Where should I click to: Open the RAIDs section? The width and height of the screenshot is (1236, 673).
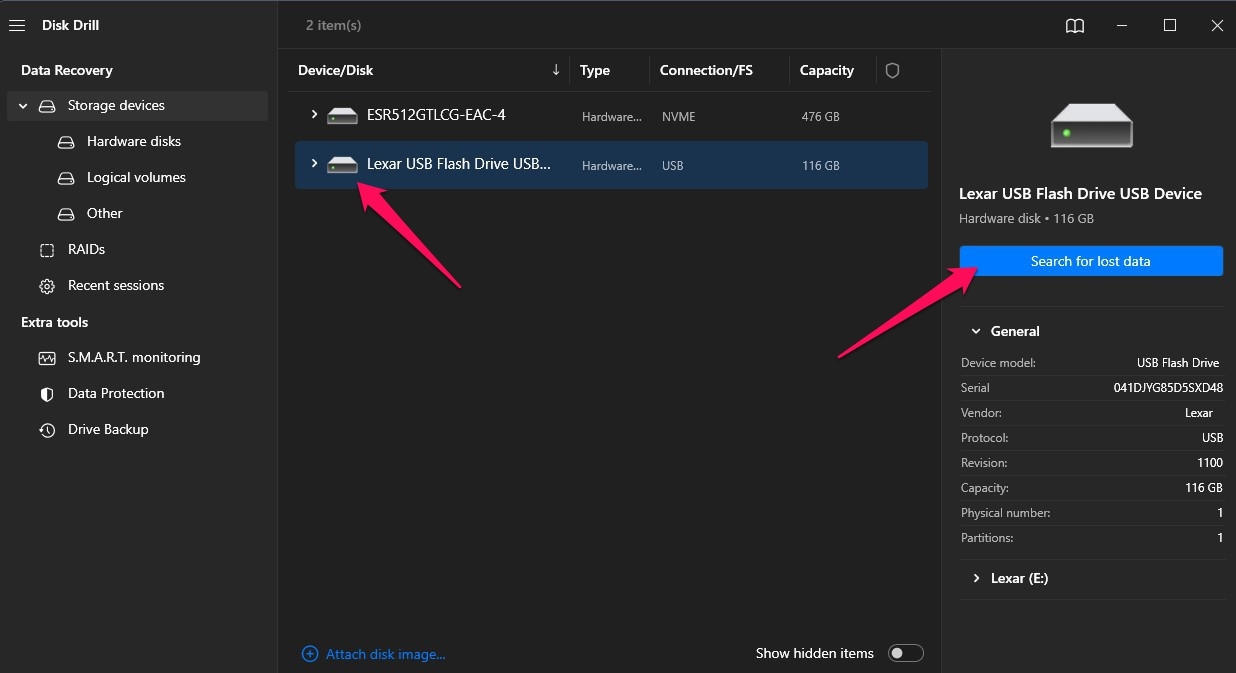[86, 250]
